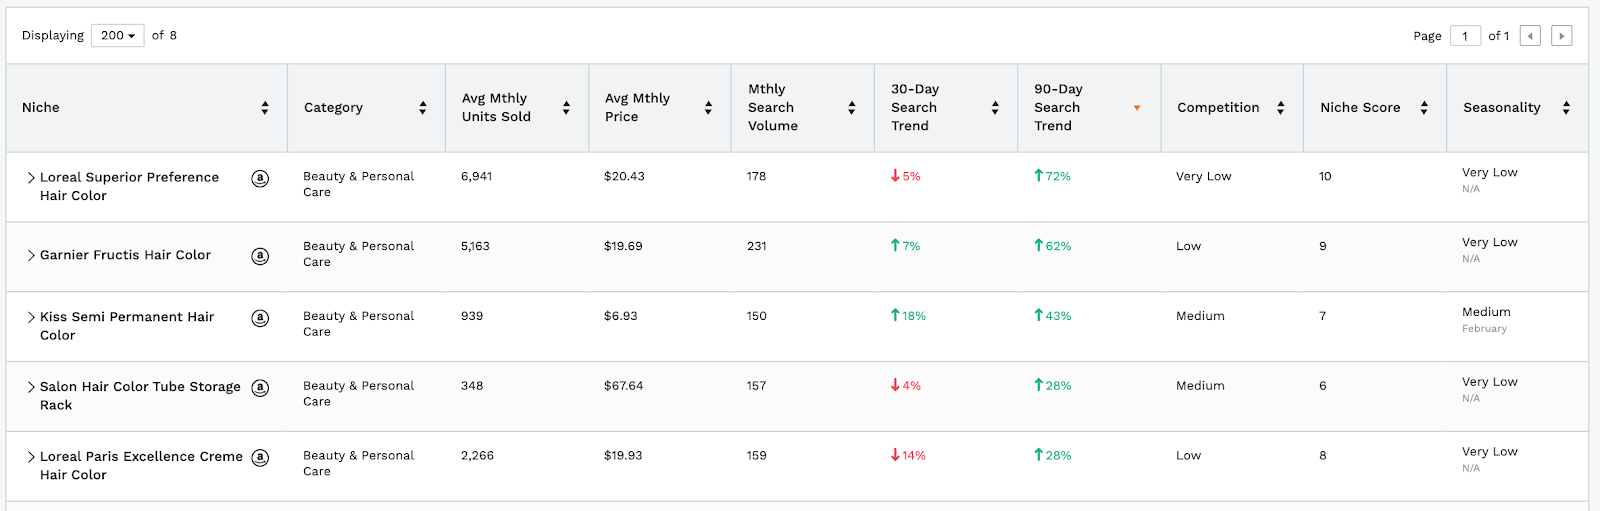Sort table by Category column
Image resolution: width=1600 pixels, height=511 pixels.
(x=423, y=108)
